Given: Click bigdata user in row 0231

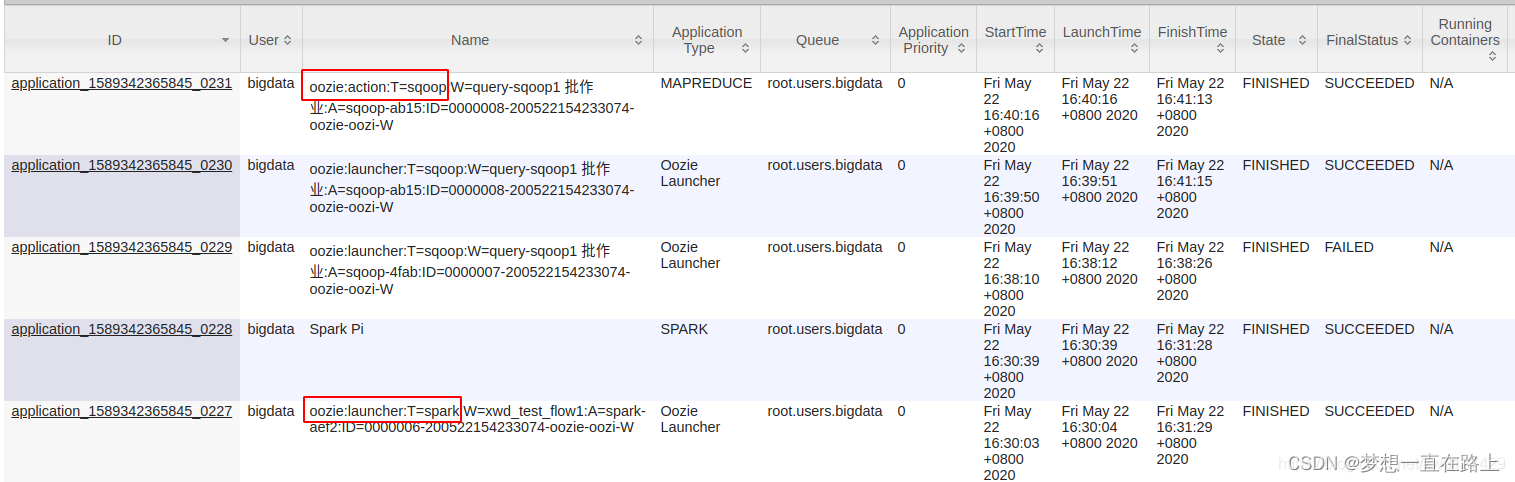Looking at the screenshot, I should pos(271,83).
